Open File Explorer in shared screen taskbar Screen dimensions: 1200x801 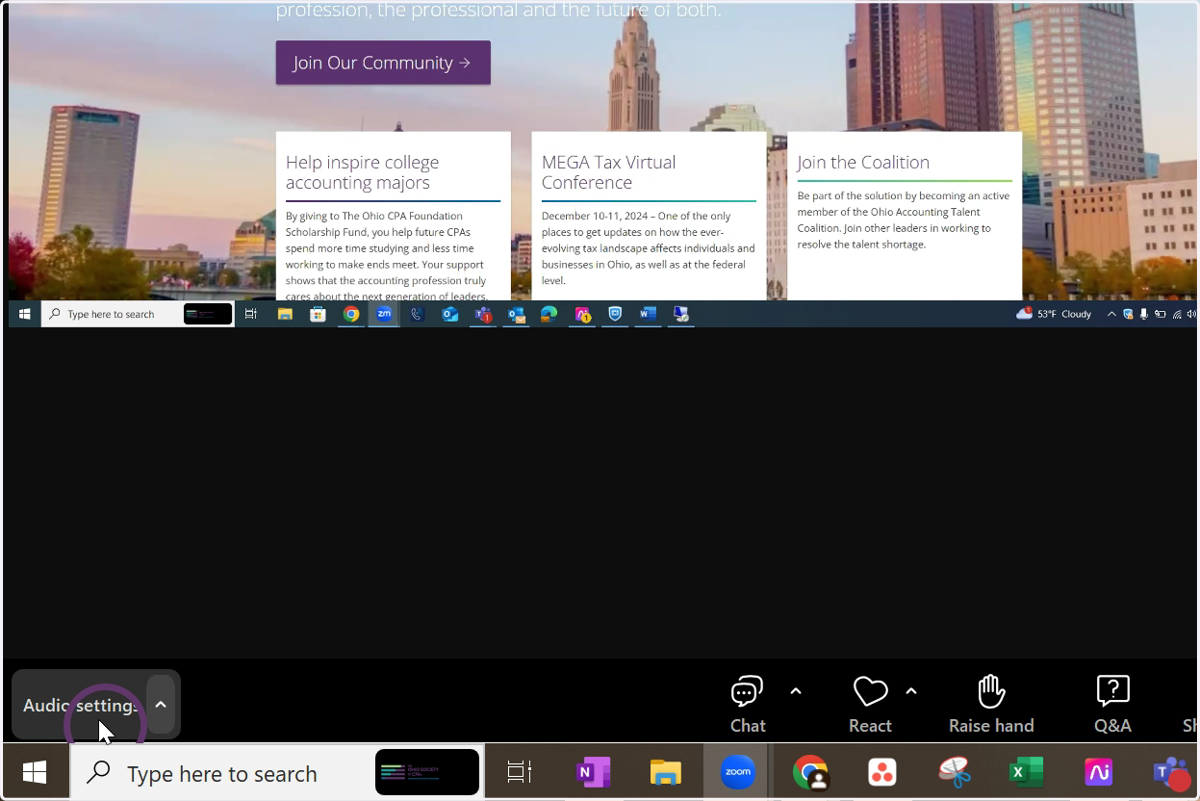tap(285, 314)
